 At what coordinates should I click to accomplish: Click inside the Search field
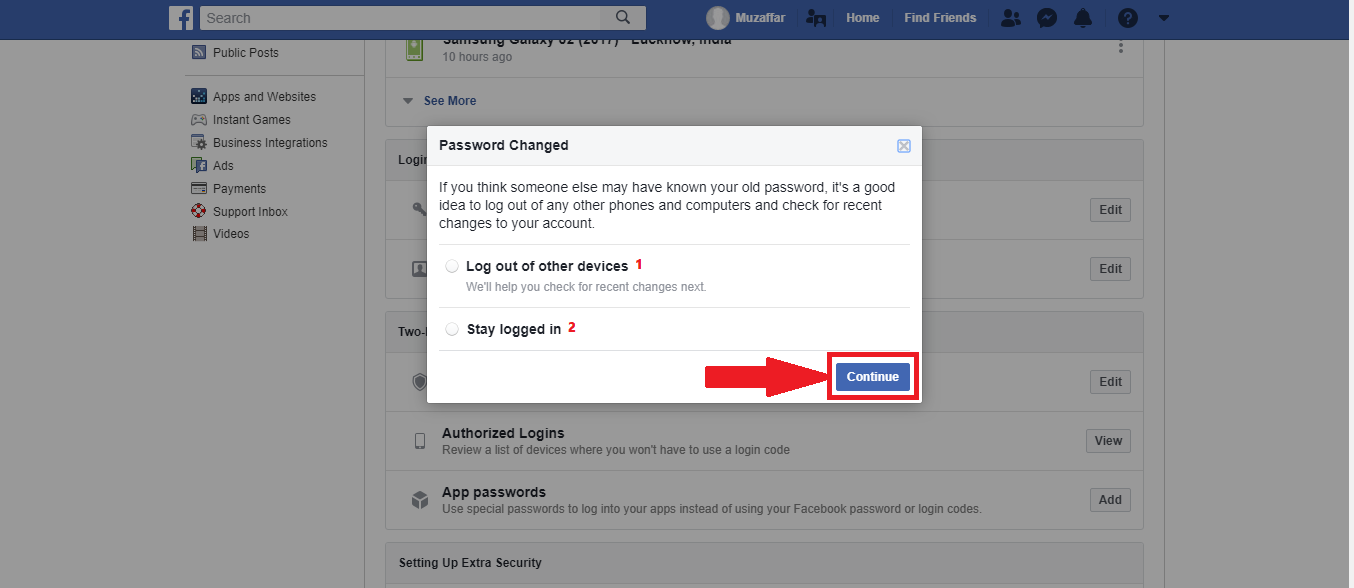tap(400, 17)
